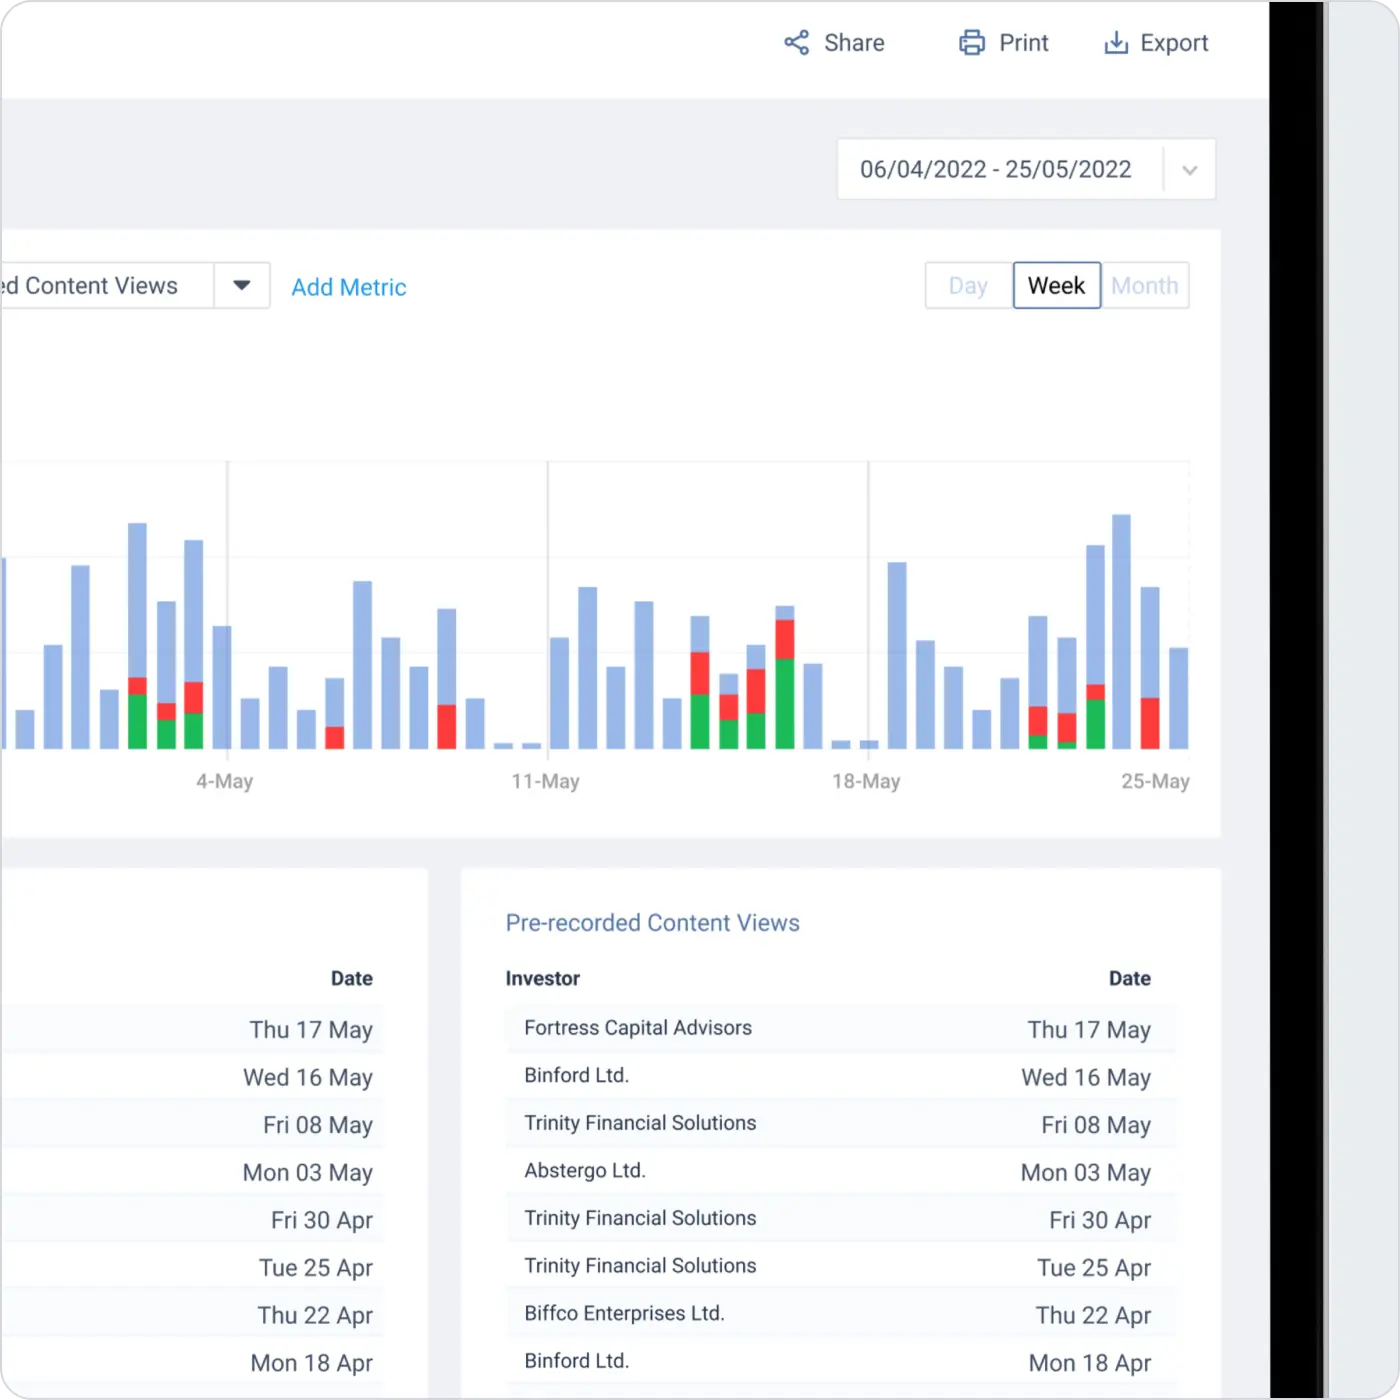The height and width of the screenshot is (1400, 1400).
Task: Select the Biffco Enterprises Ltd. row
Action: tap(624, 1314)
